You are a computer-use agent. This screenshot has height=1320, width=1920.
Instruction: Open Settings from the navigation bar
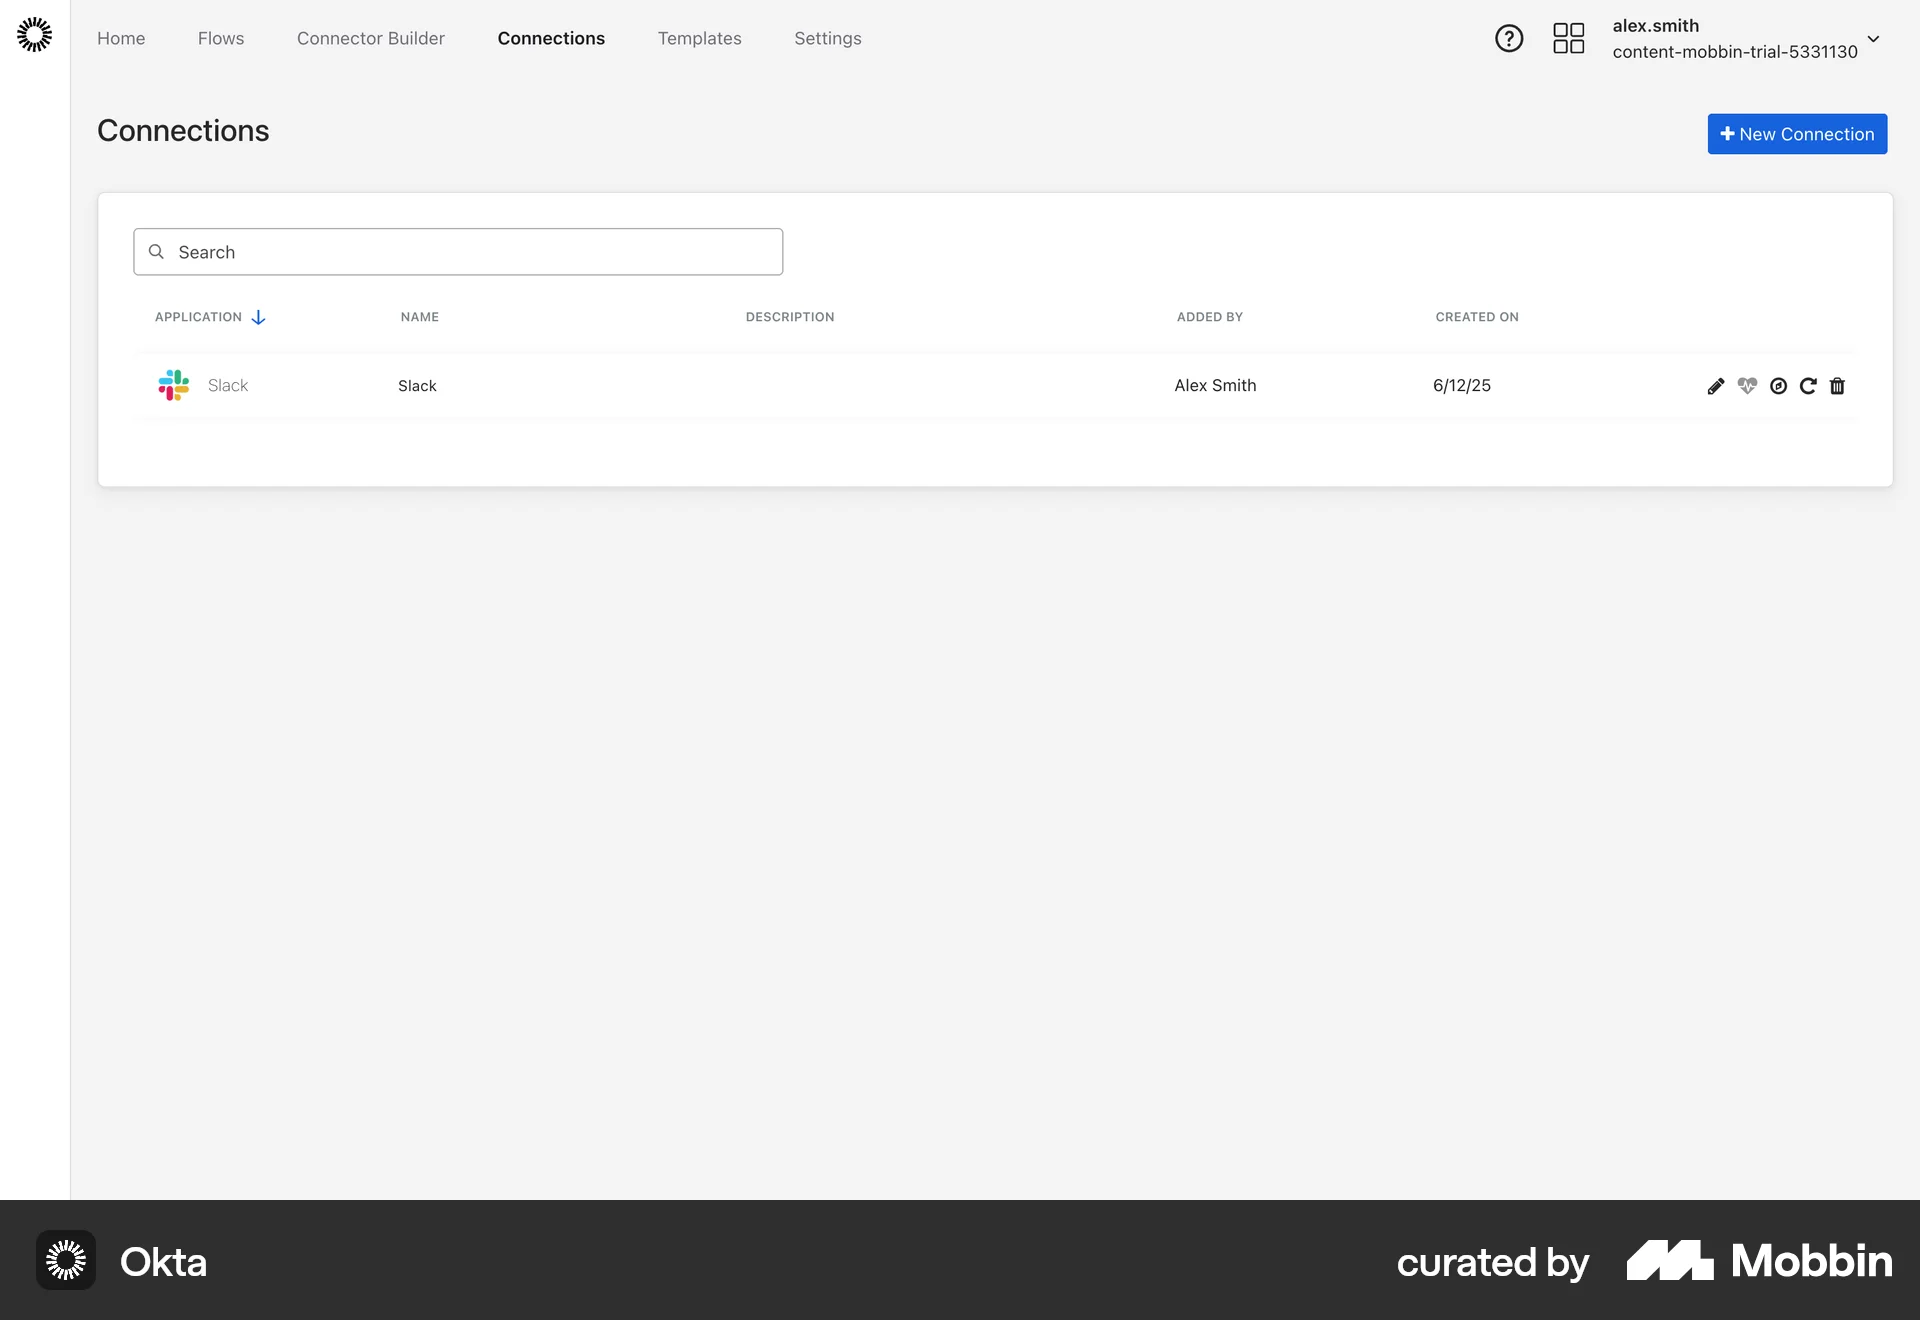coord(827,38)
